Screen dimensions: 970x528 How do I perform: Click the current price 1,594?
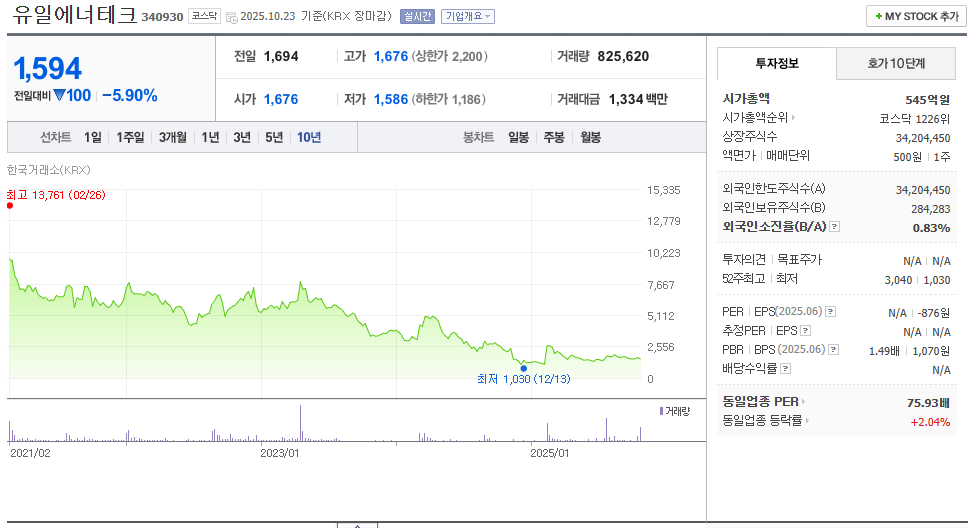[48, 68]
